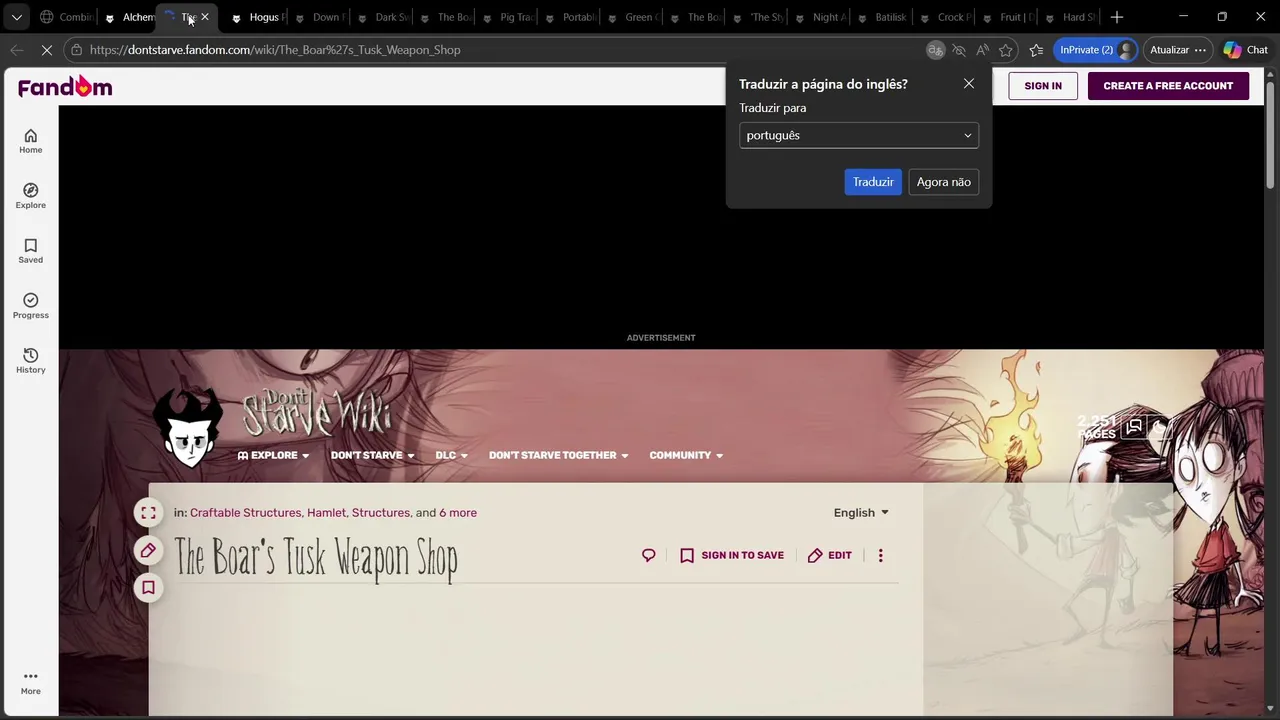The width and height of the screenshot is (1280, 720).
Task: Switch to the Pig Trader browser tab
Action: point(508,17)
